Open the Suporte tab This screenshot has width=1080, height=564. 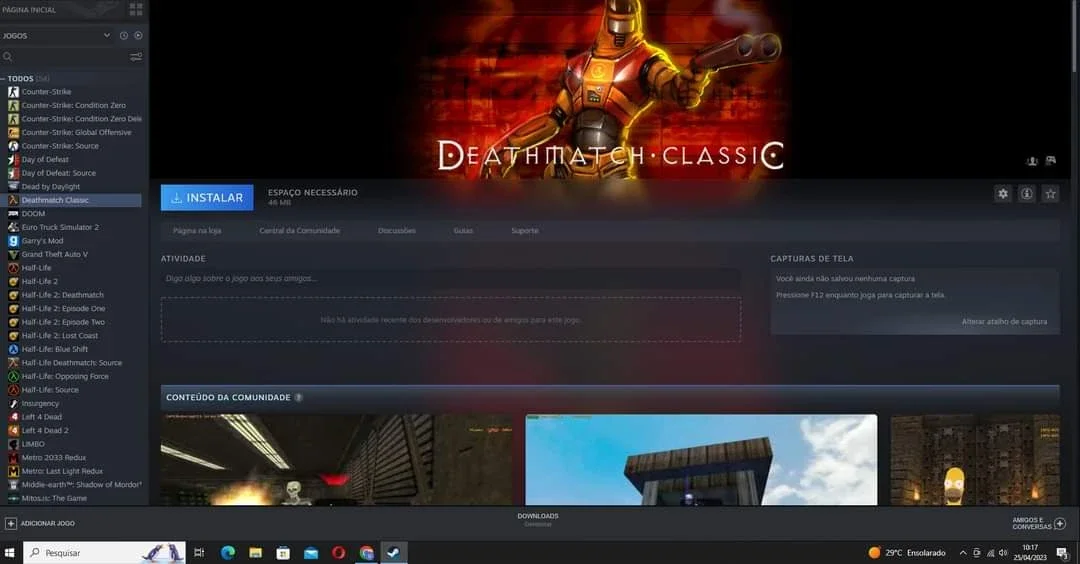(525, 231)
